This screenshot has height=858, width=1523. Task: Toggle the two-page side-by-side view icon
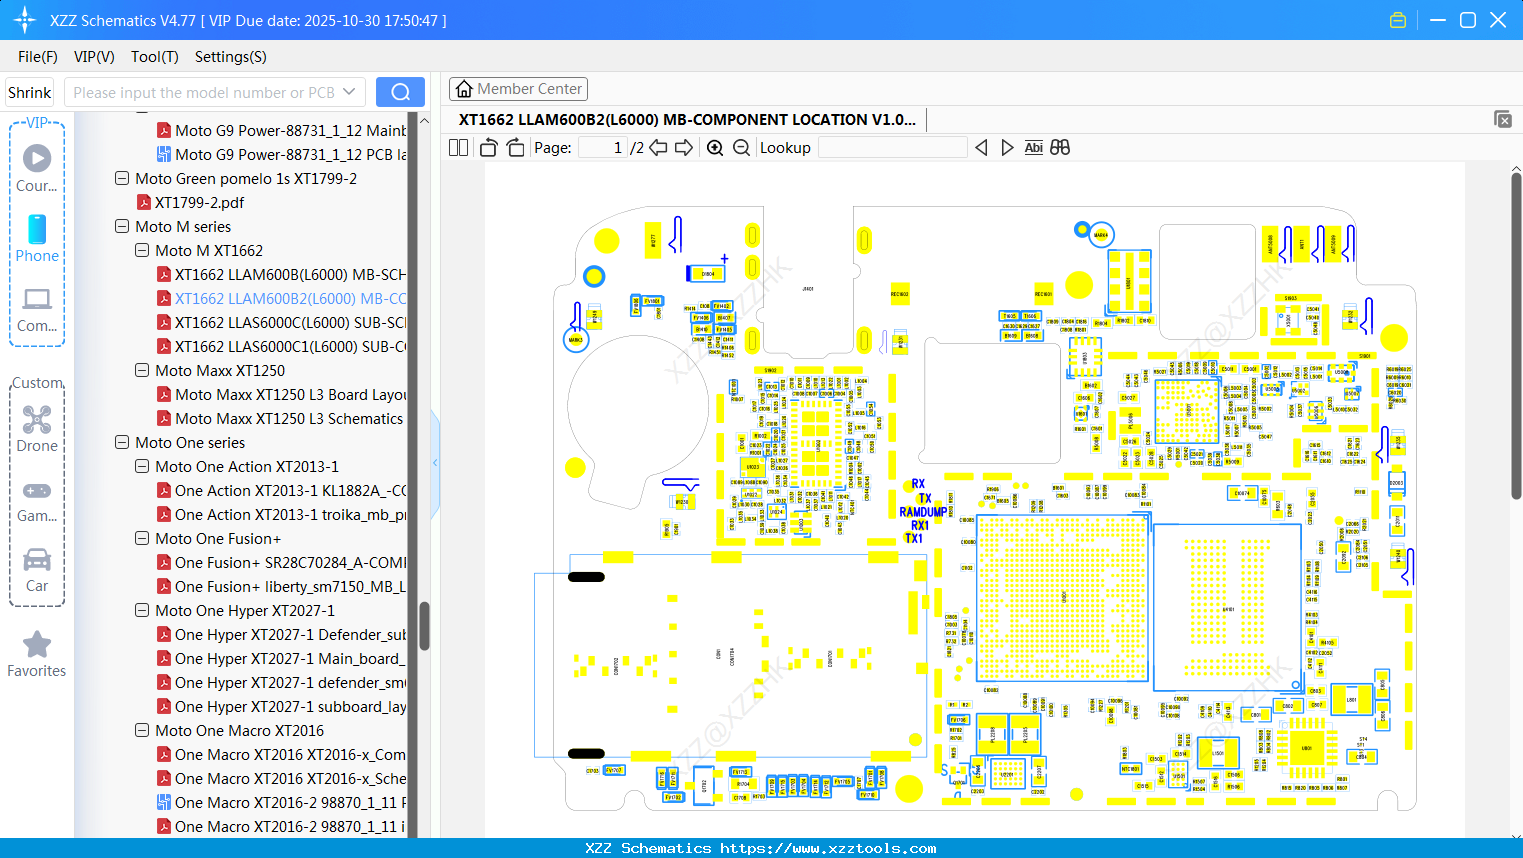pos(458,148)
